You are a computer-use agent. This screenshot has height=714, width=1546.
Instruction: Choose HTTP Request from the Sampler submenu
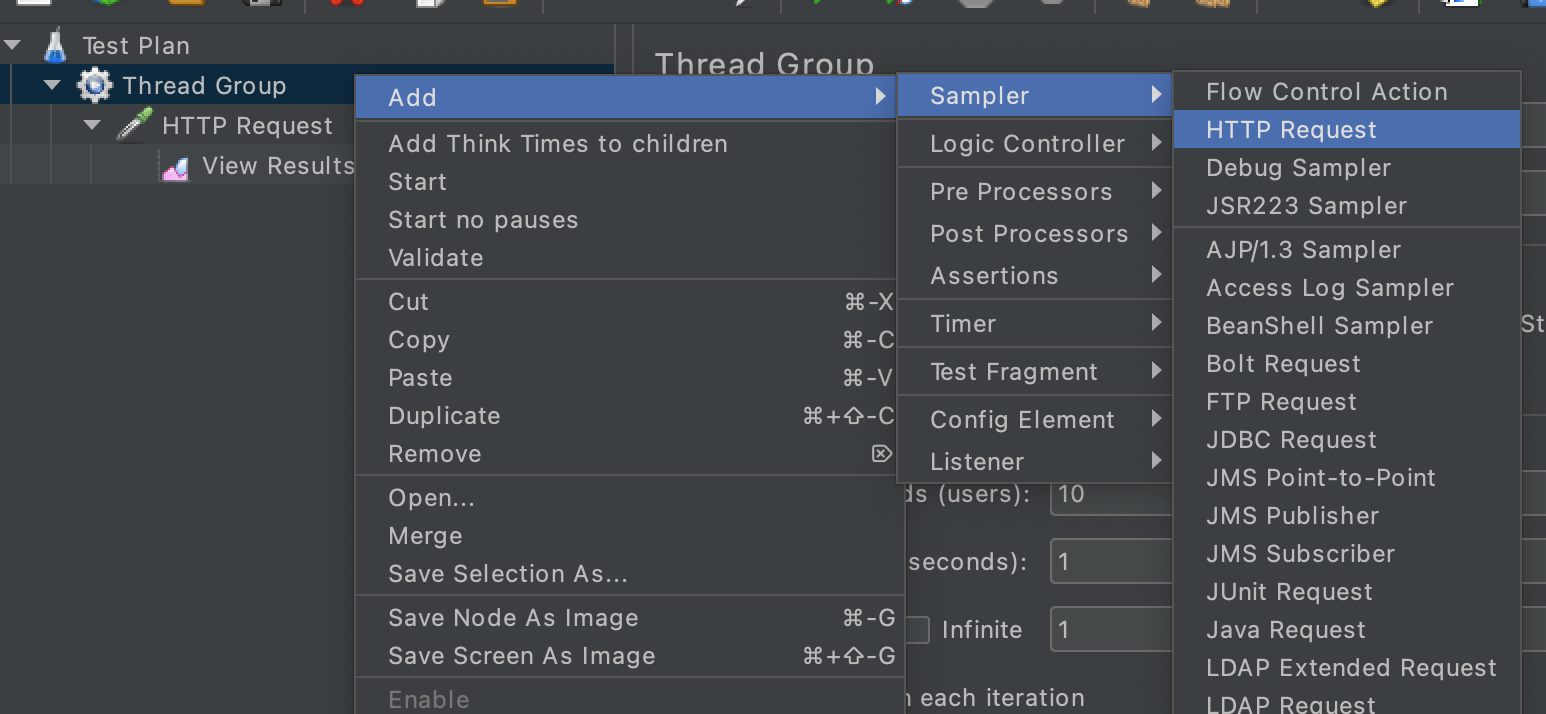coord(1291,130)
